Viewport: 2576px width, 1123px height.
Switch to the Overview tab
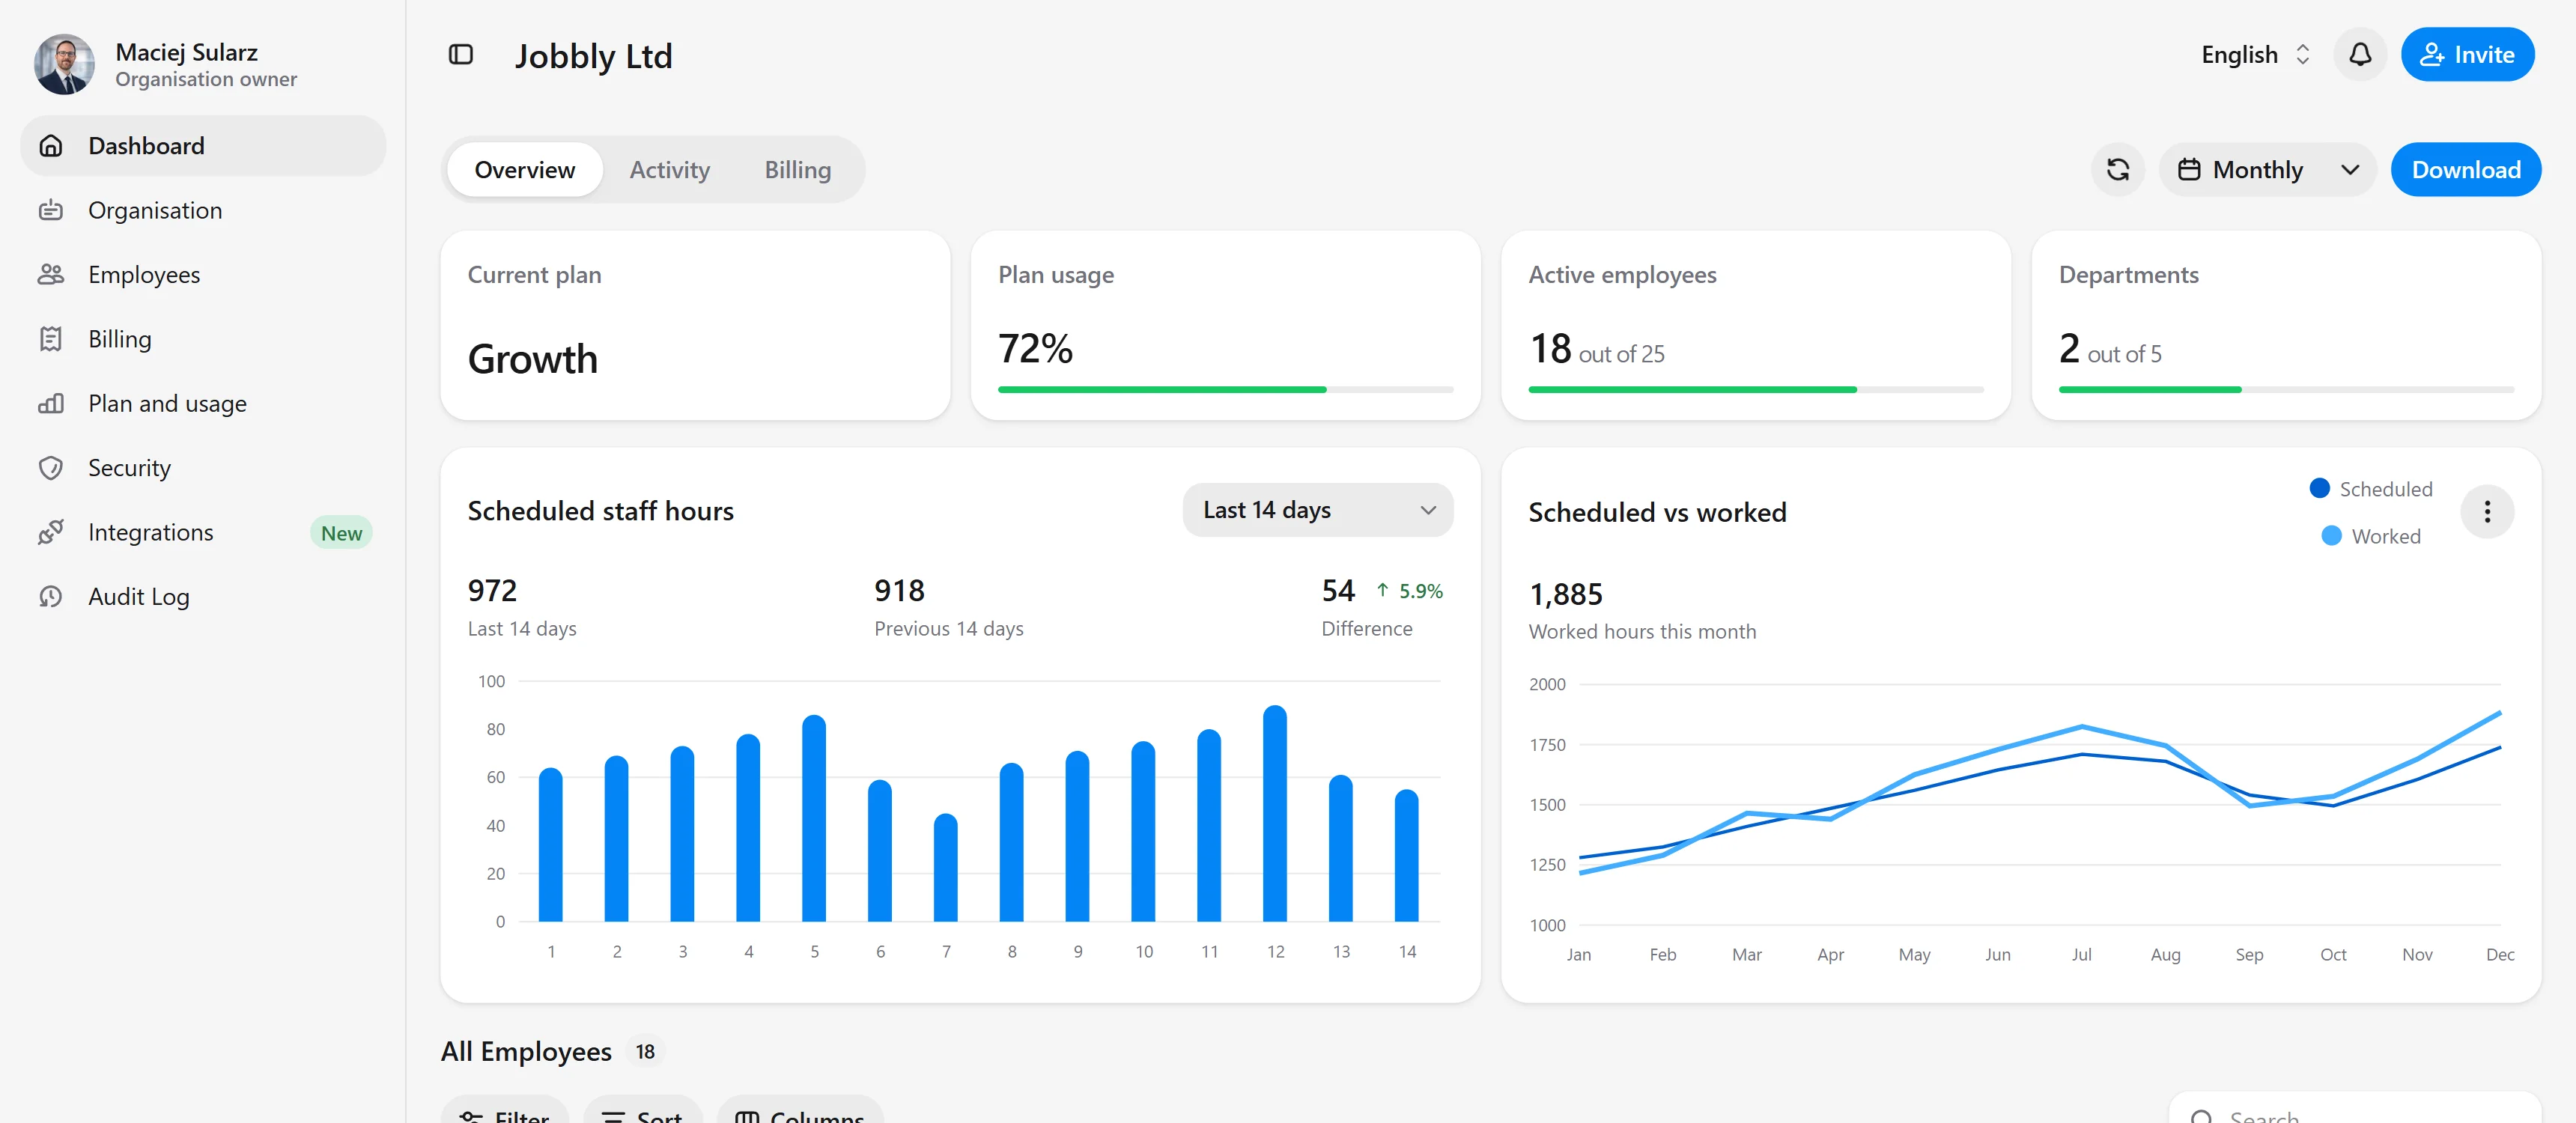click(525, 170)
